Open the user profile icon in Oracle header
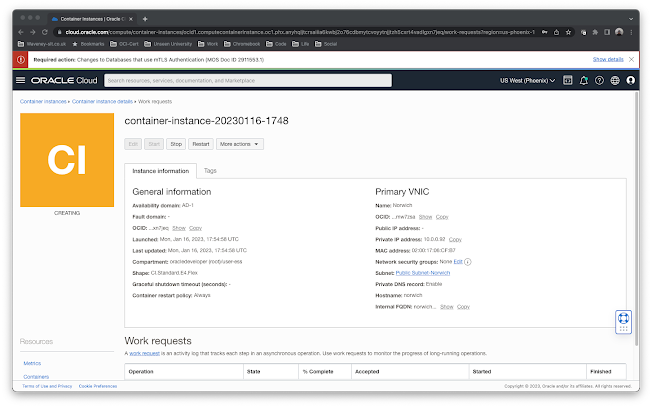The height and width of the screenshot is (407, 652). click(631, 80)
